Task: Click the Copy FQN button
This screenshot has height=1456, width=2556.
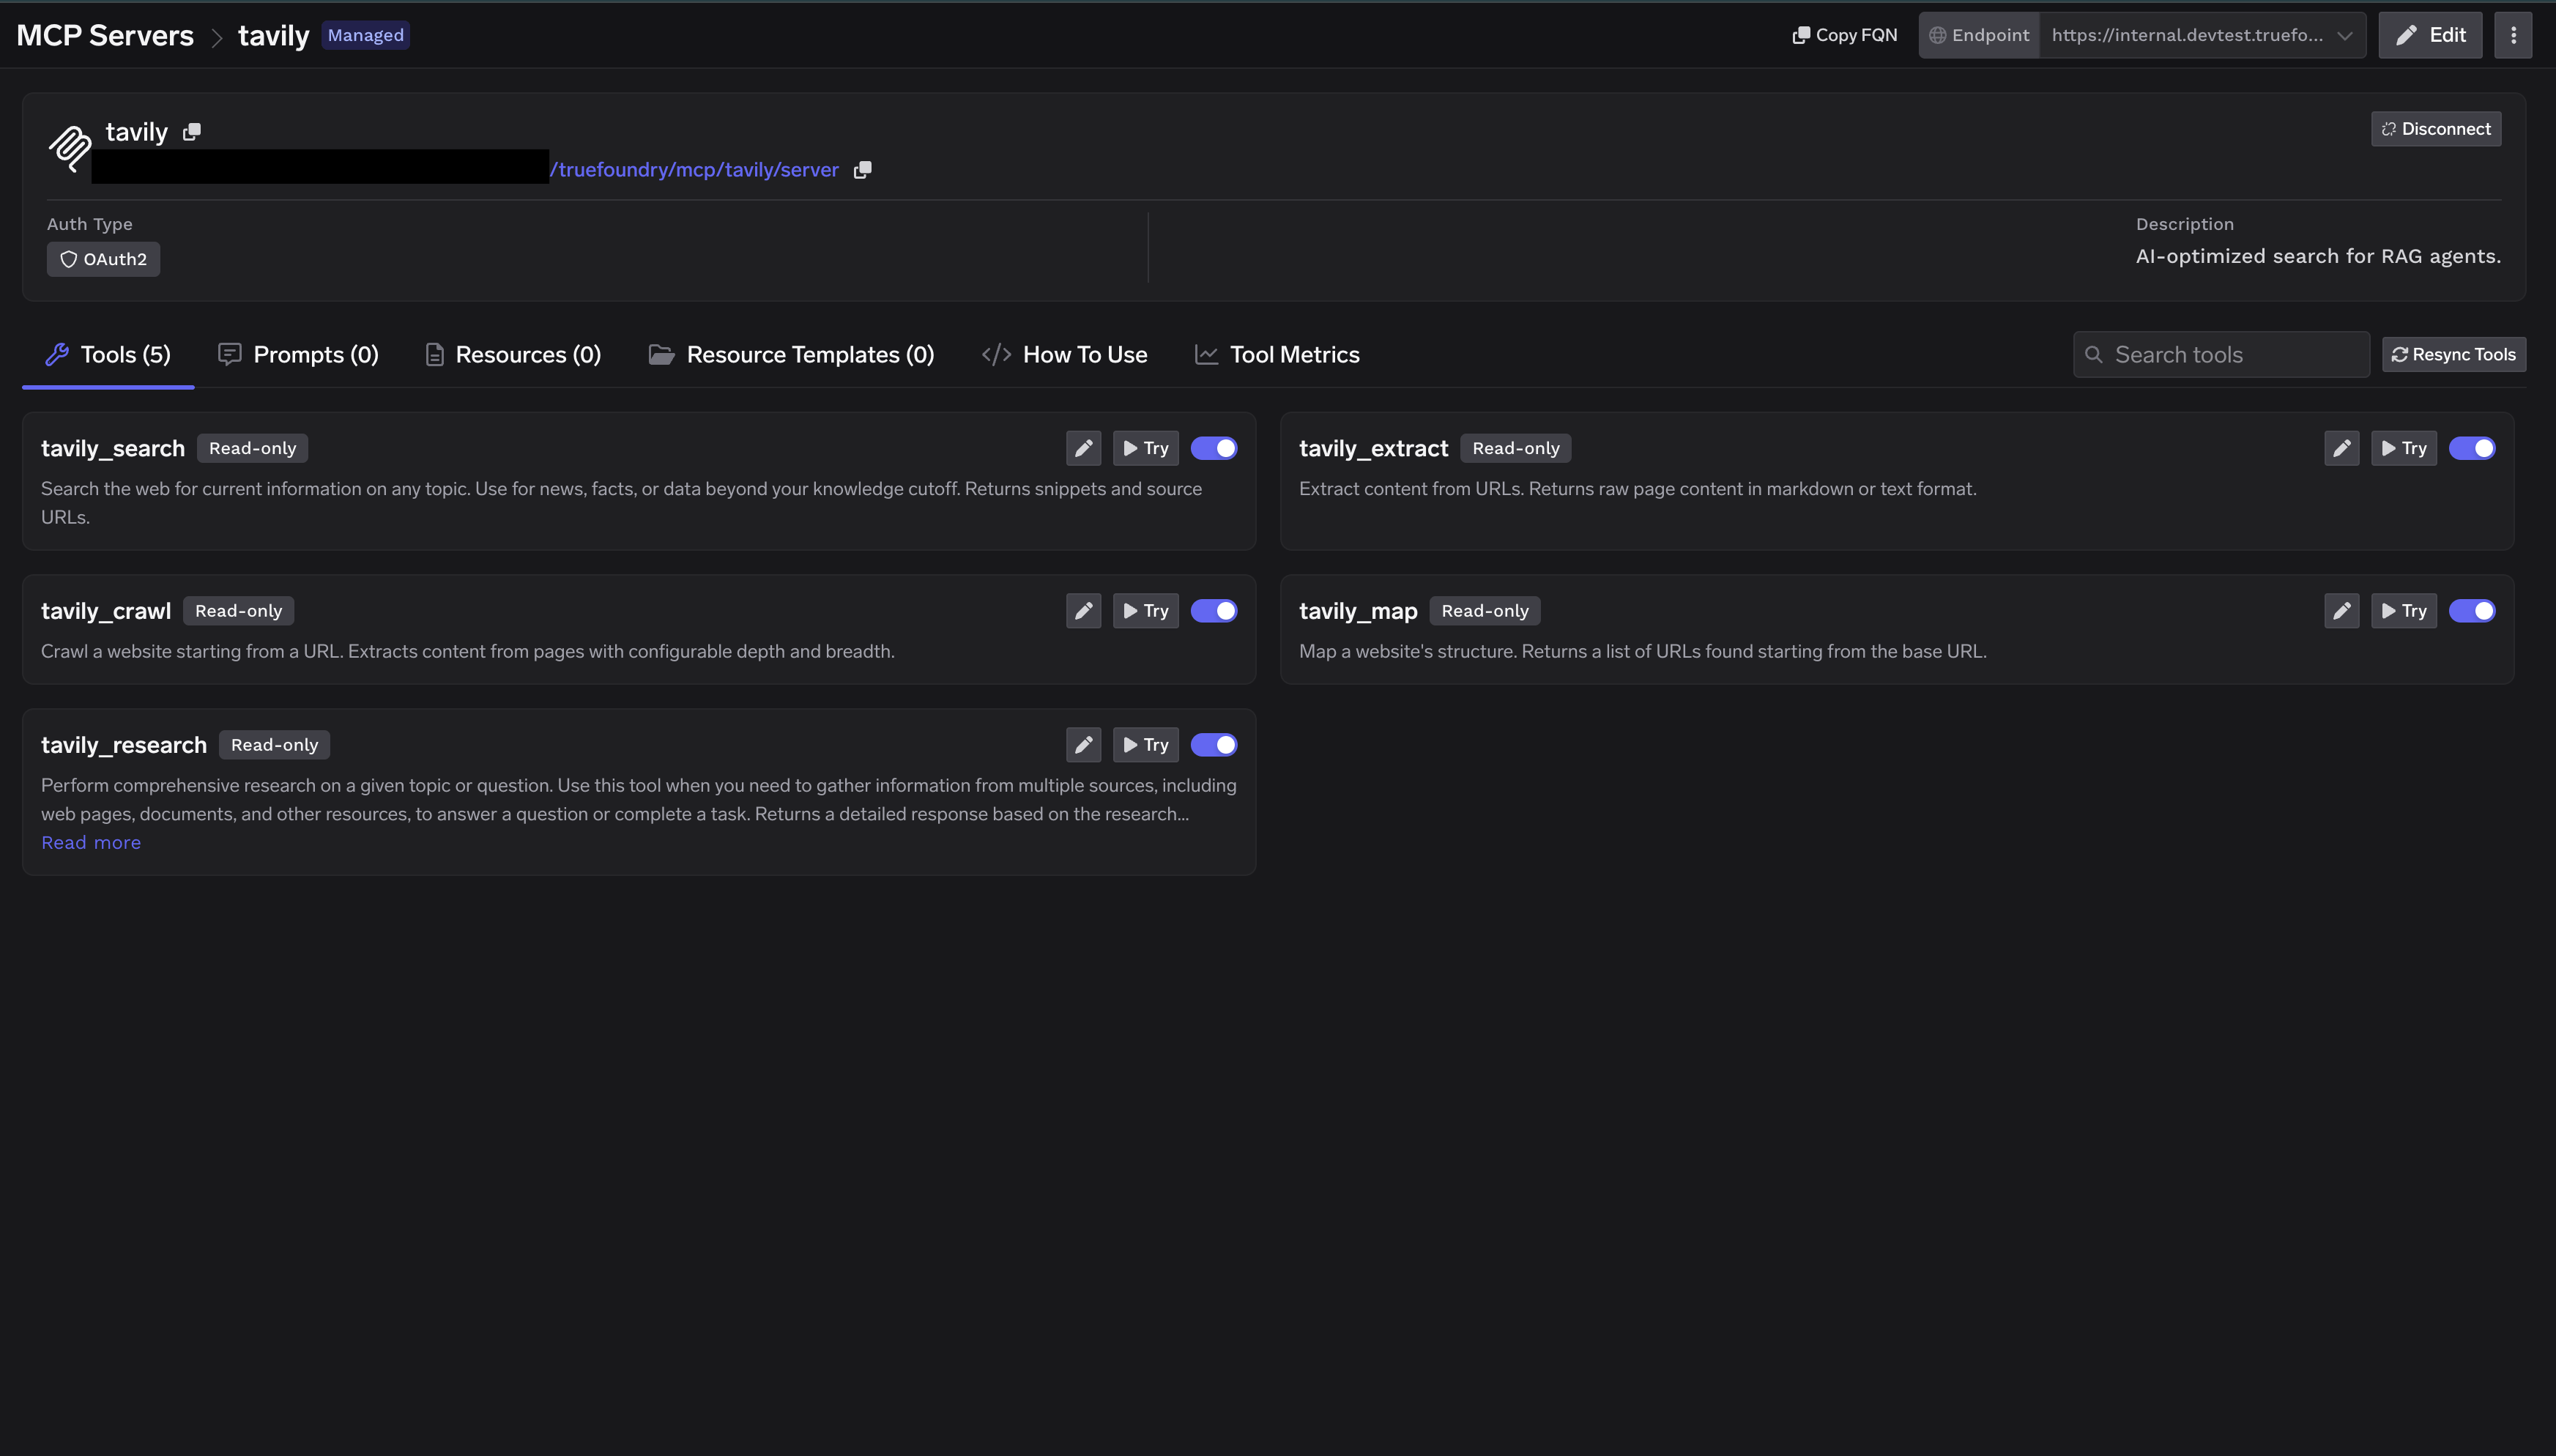Action: pyautogui.click(x=1845, y=35)
